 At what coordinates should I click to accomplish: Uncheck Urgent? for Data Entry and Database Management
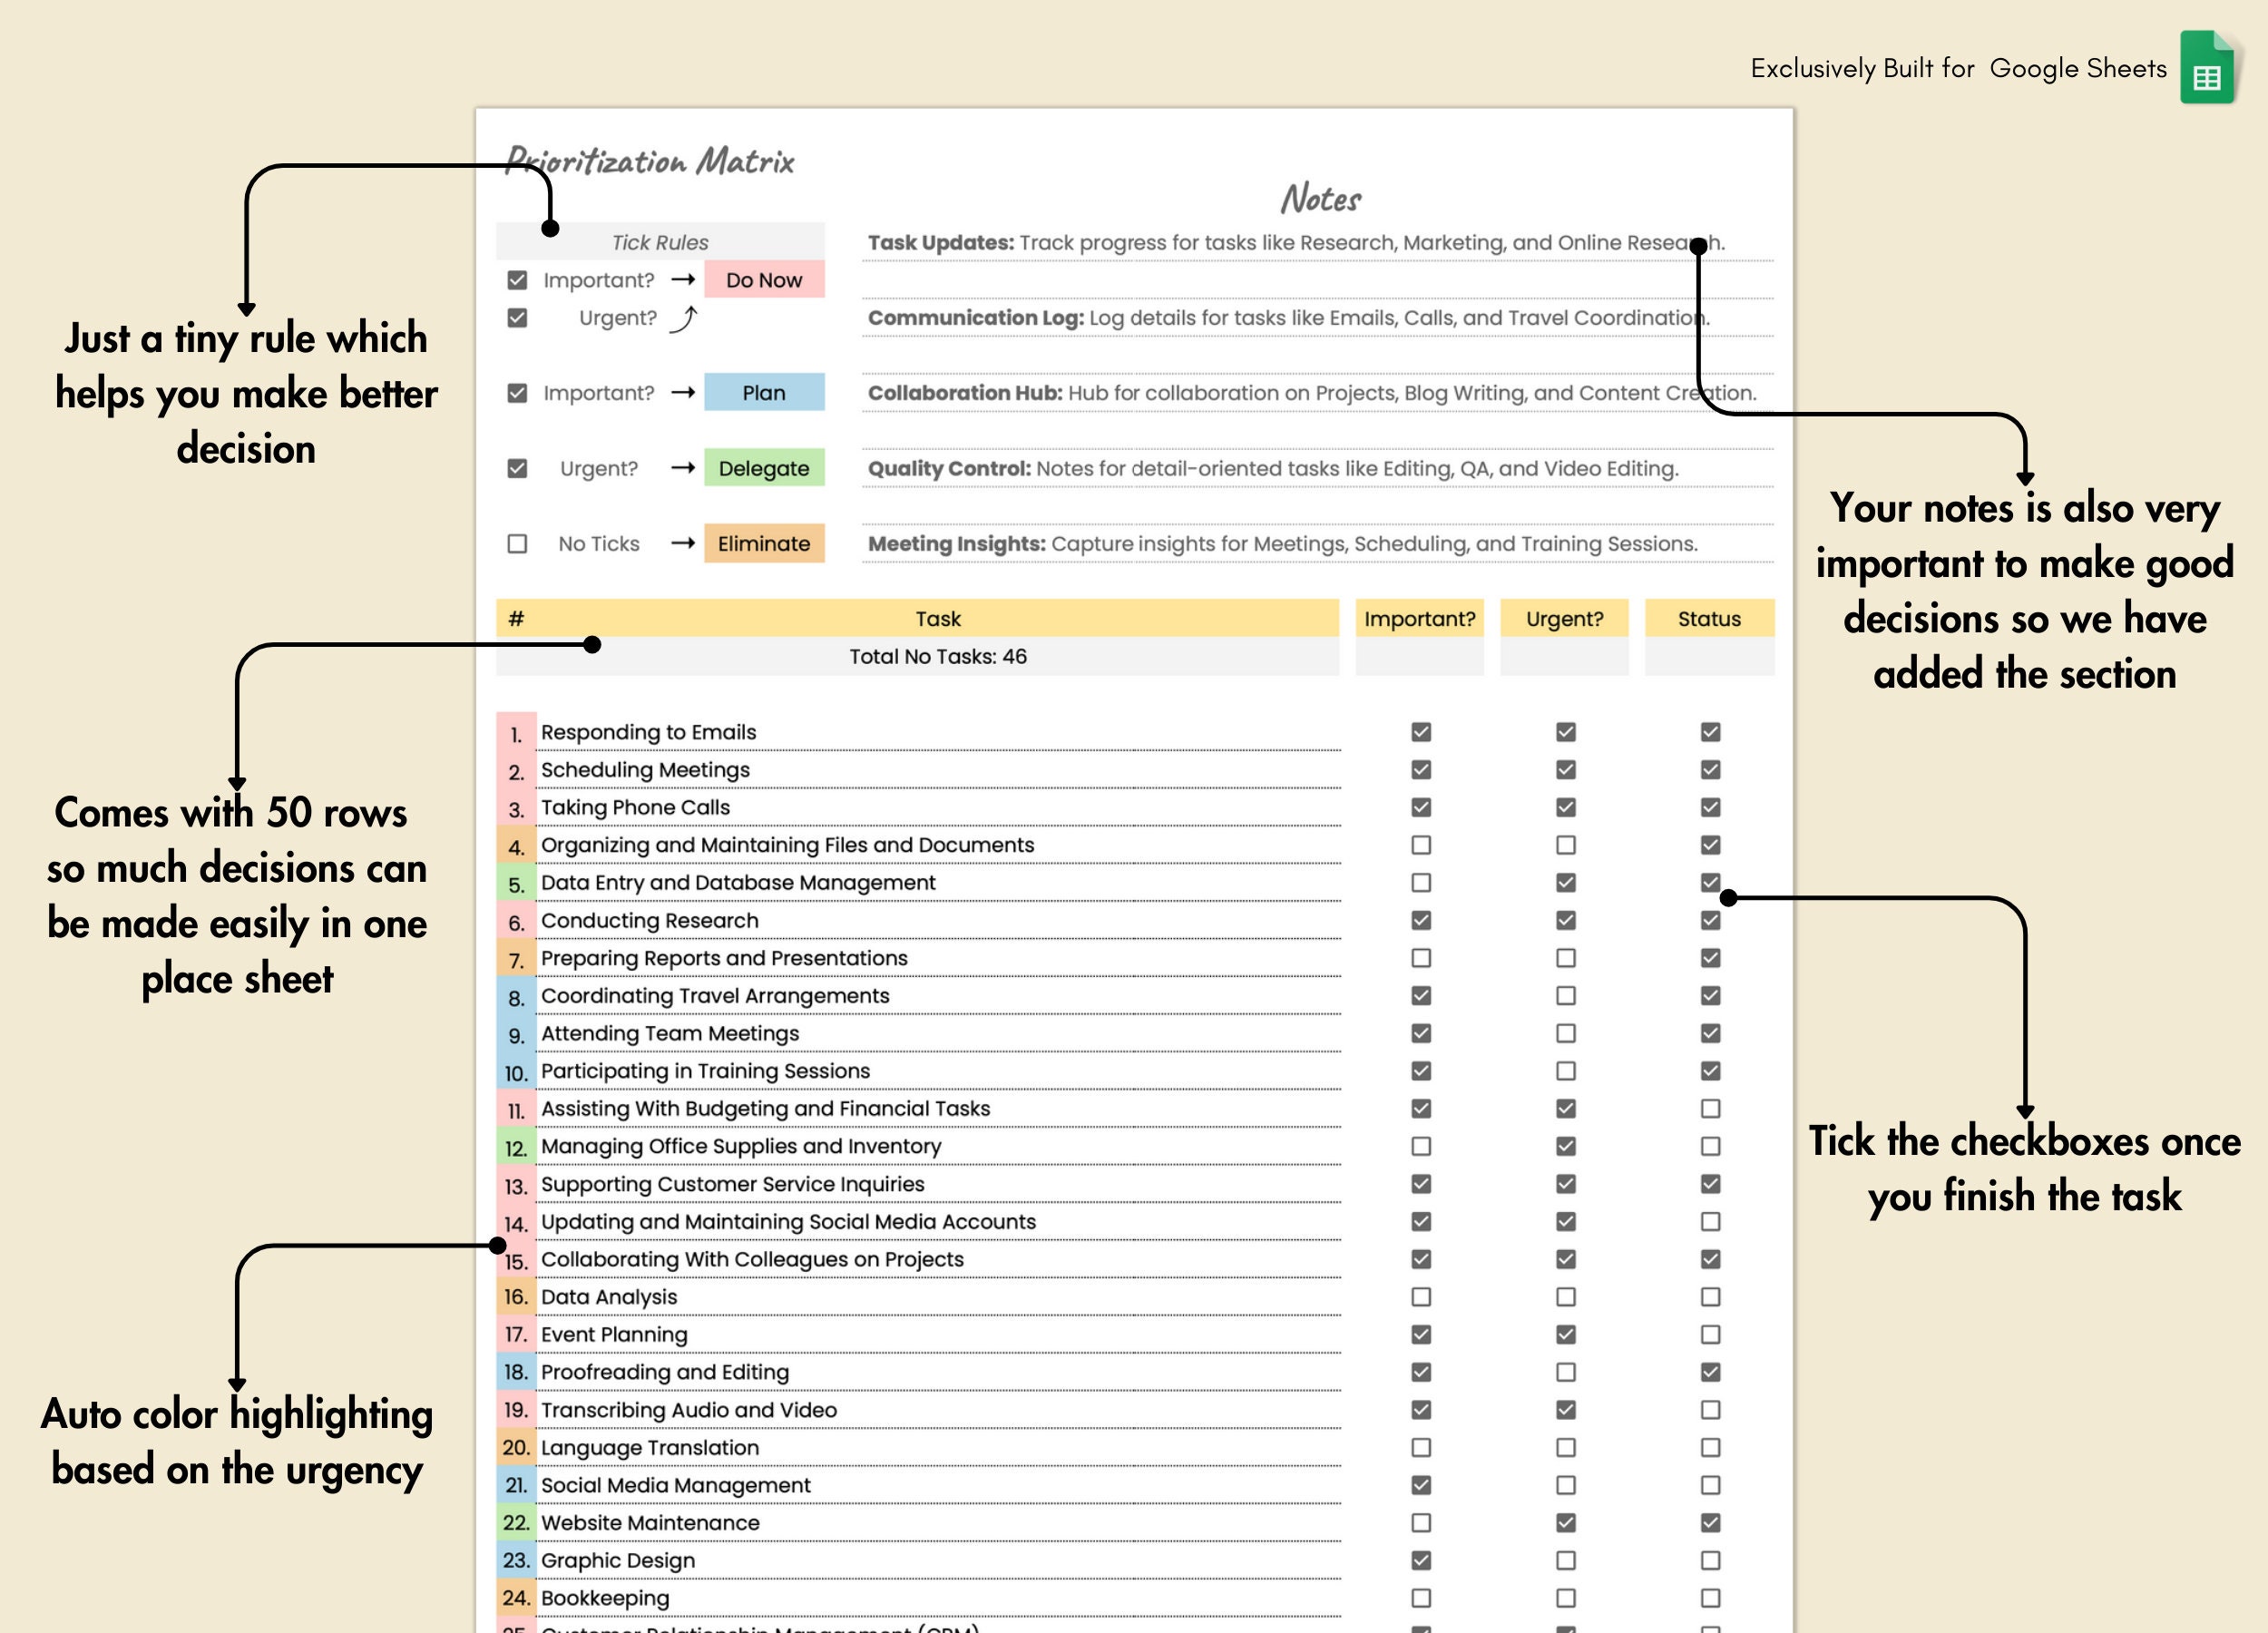pyautogui.click(x=1566, y=883)
